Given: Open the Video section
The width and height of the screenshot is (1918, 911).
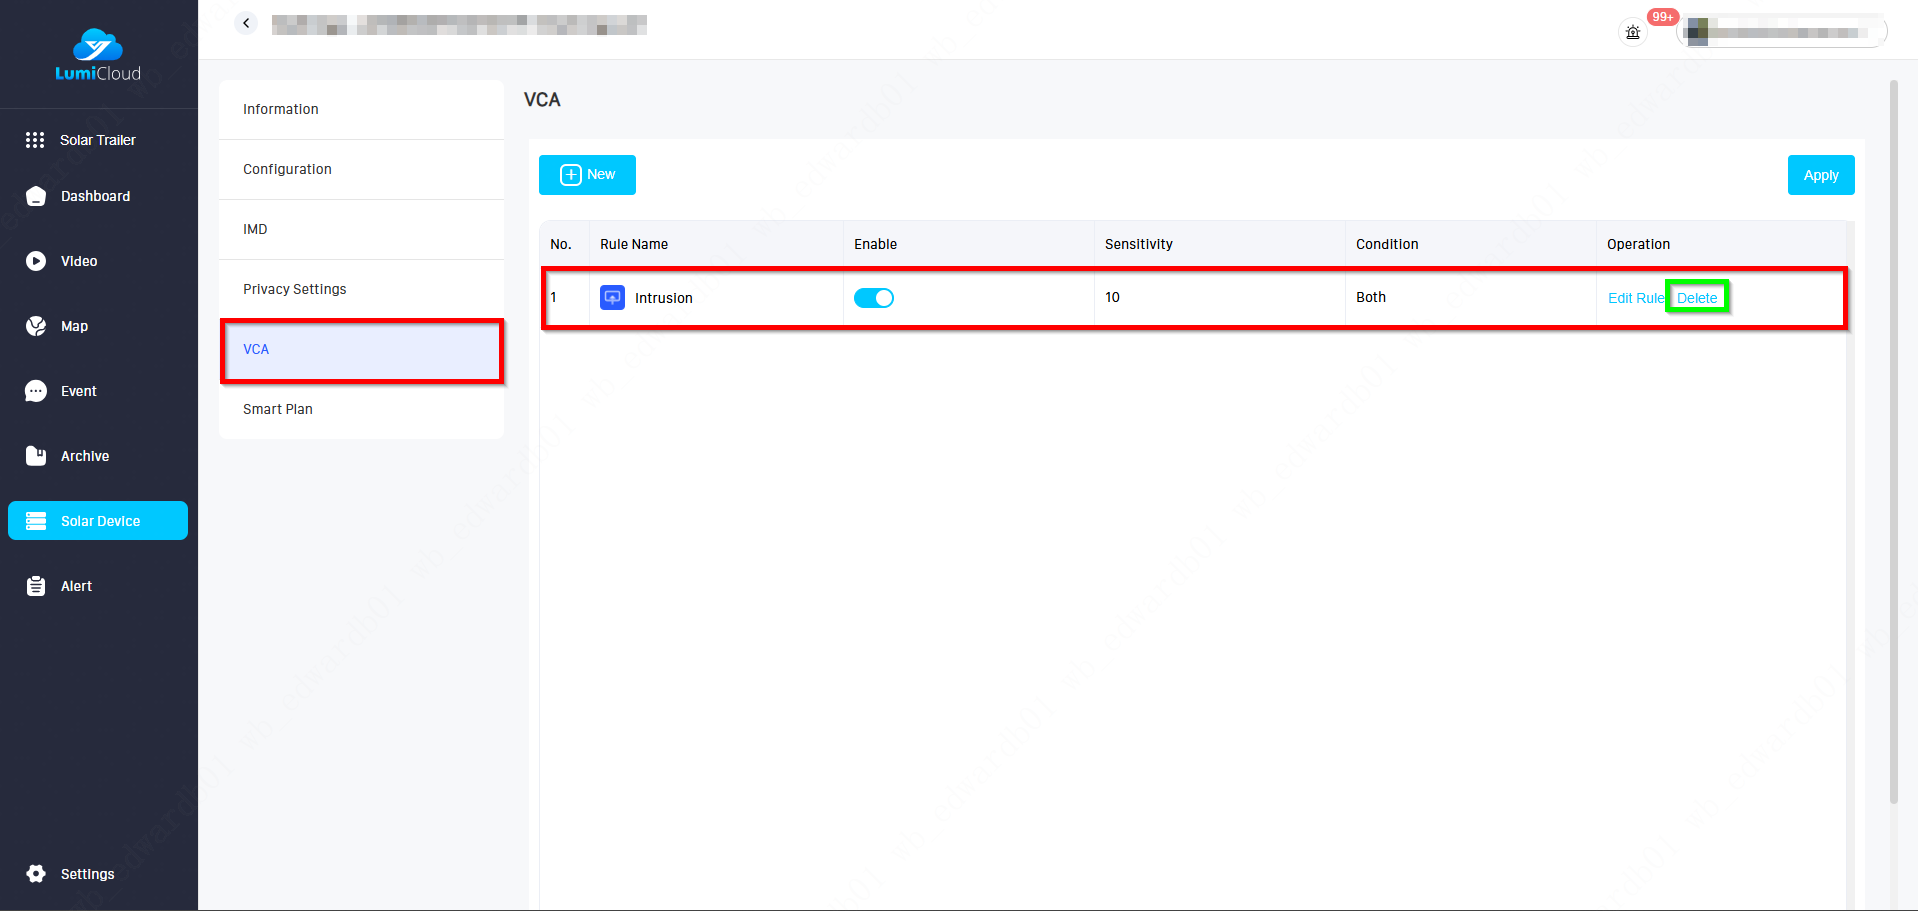Looking at the screenshot, I should (78, 261).
